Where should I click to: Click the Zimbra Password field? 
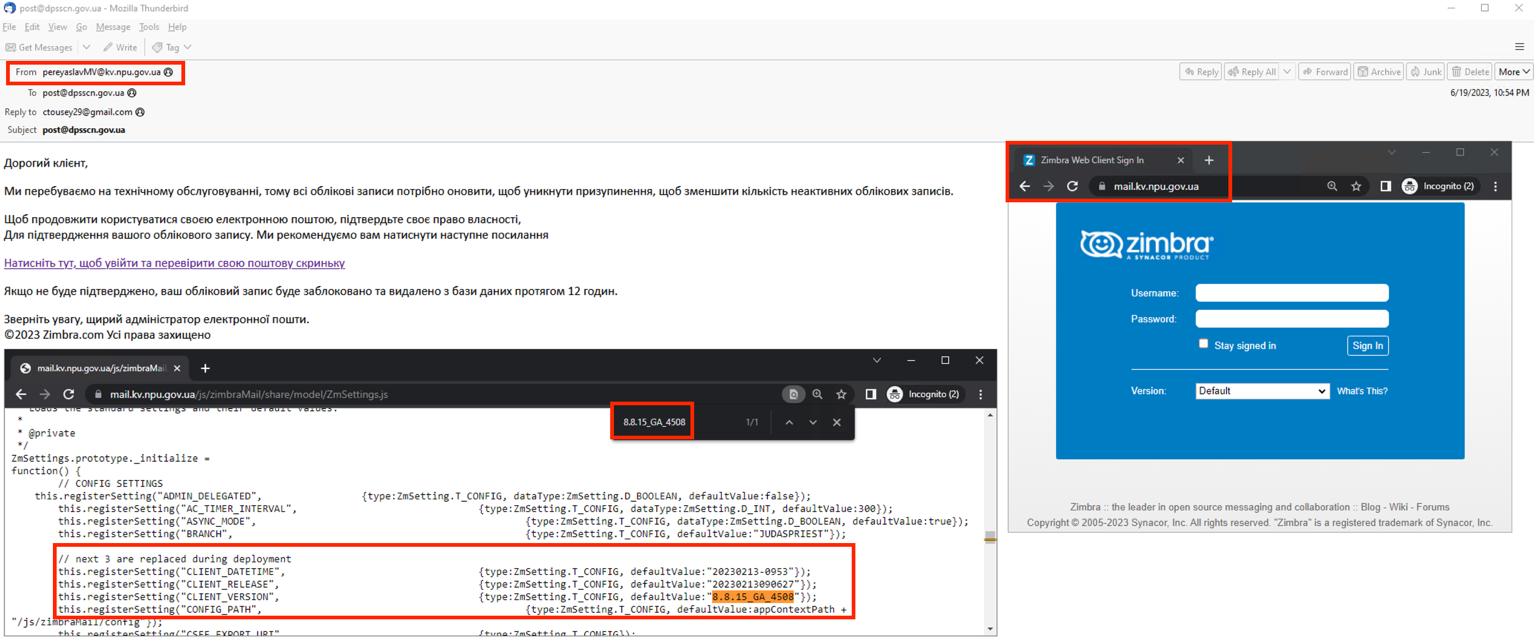(x=1292, y=319)
